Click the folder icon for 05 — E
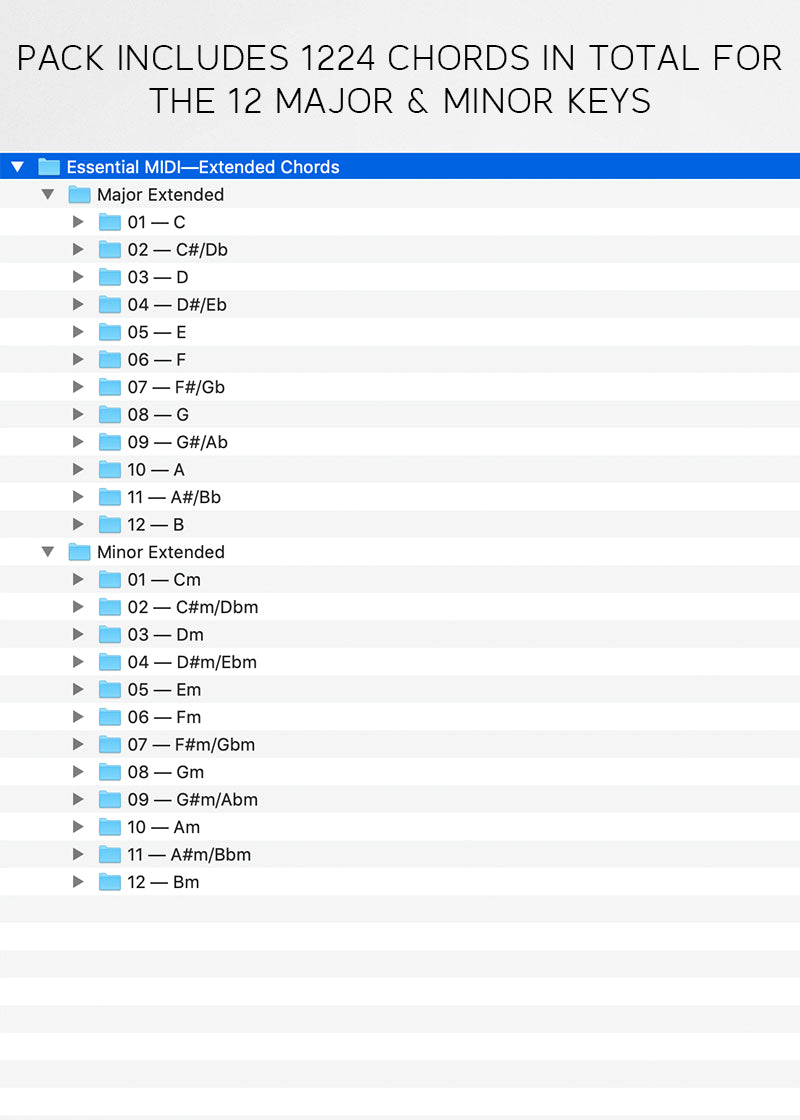 pyautogui.click(x=109, y=332)
